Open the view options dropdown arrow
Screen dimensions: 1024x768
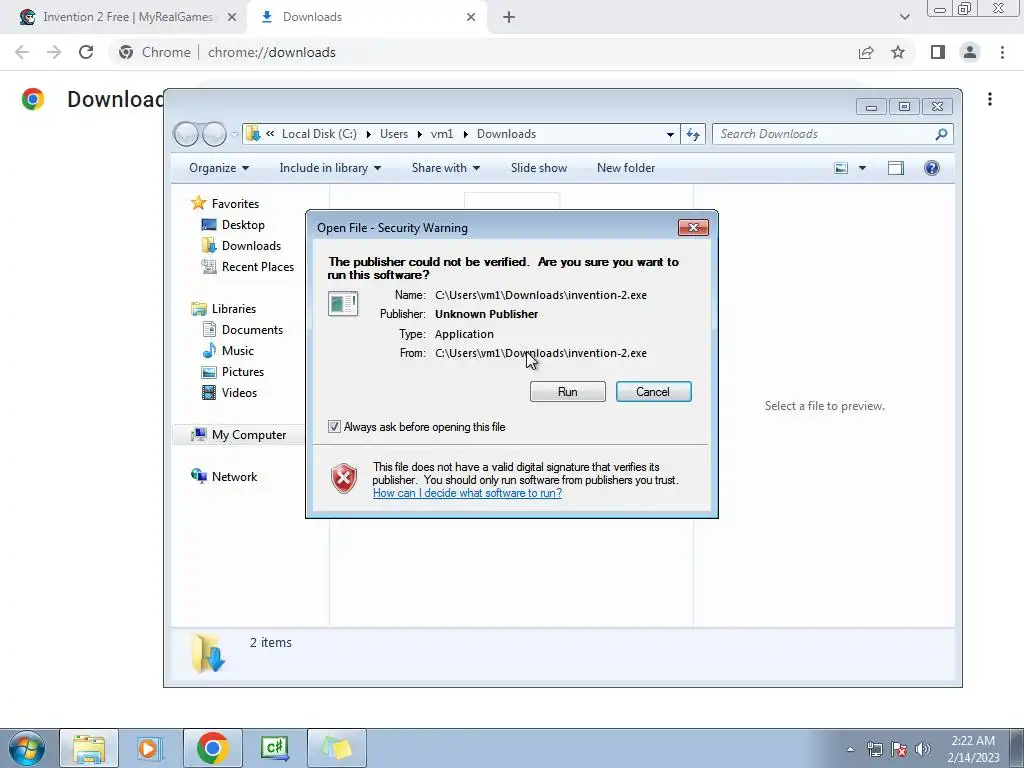[862, 168]
